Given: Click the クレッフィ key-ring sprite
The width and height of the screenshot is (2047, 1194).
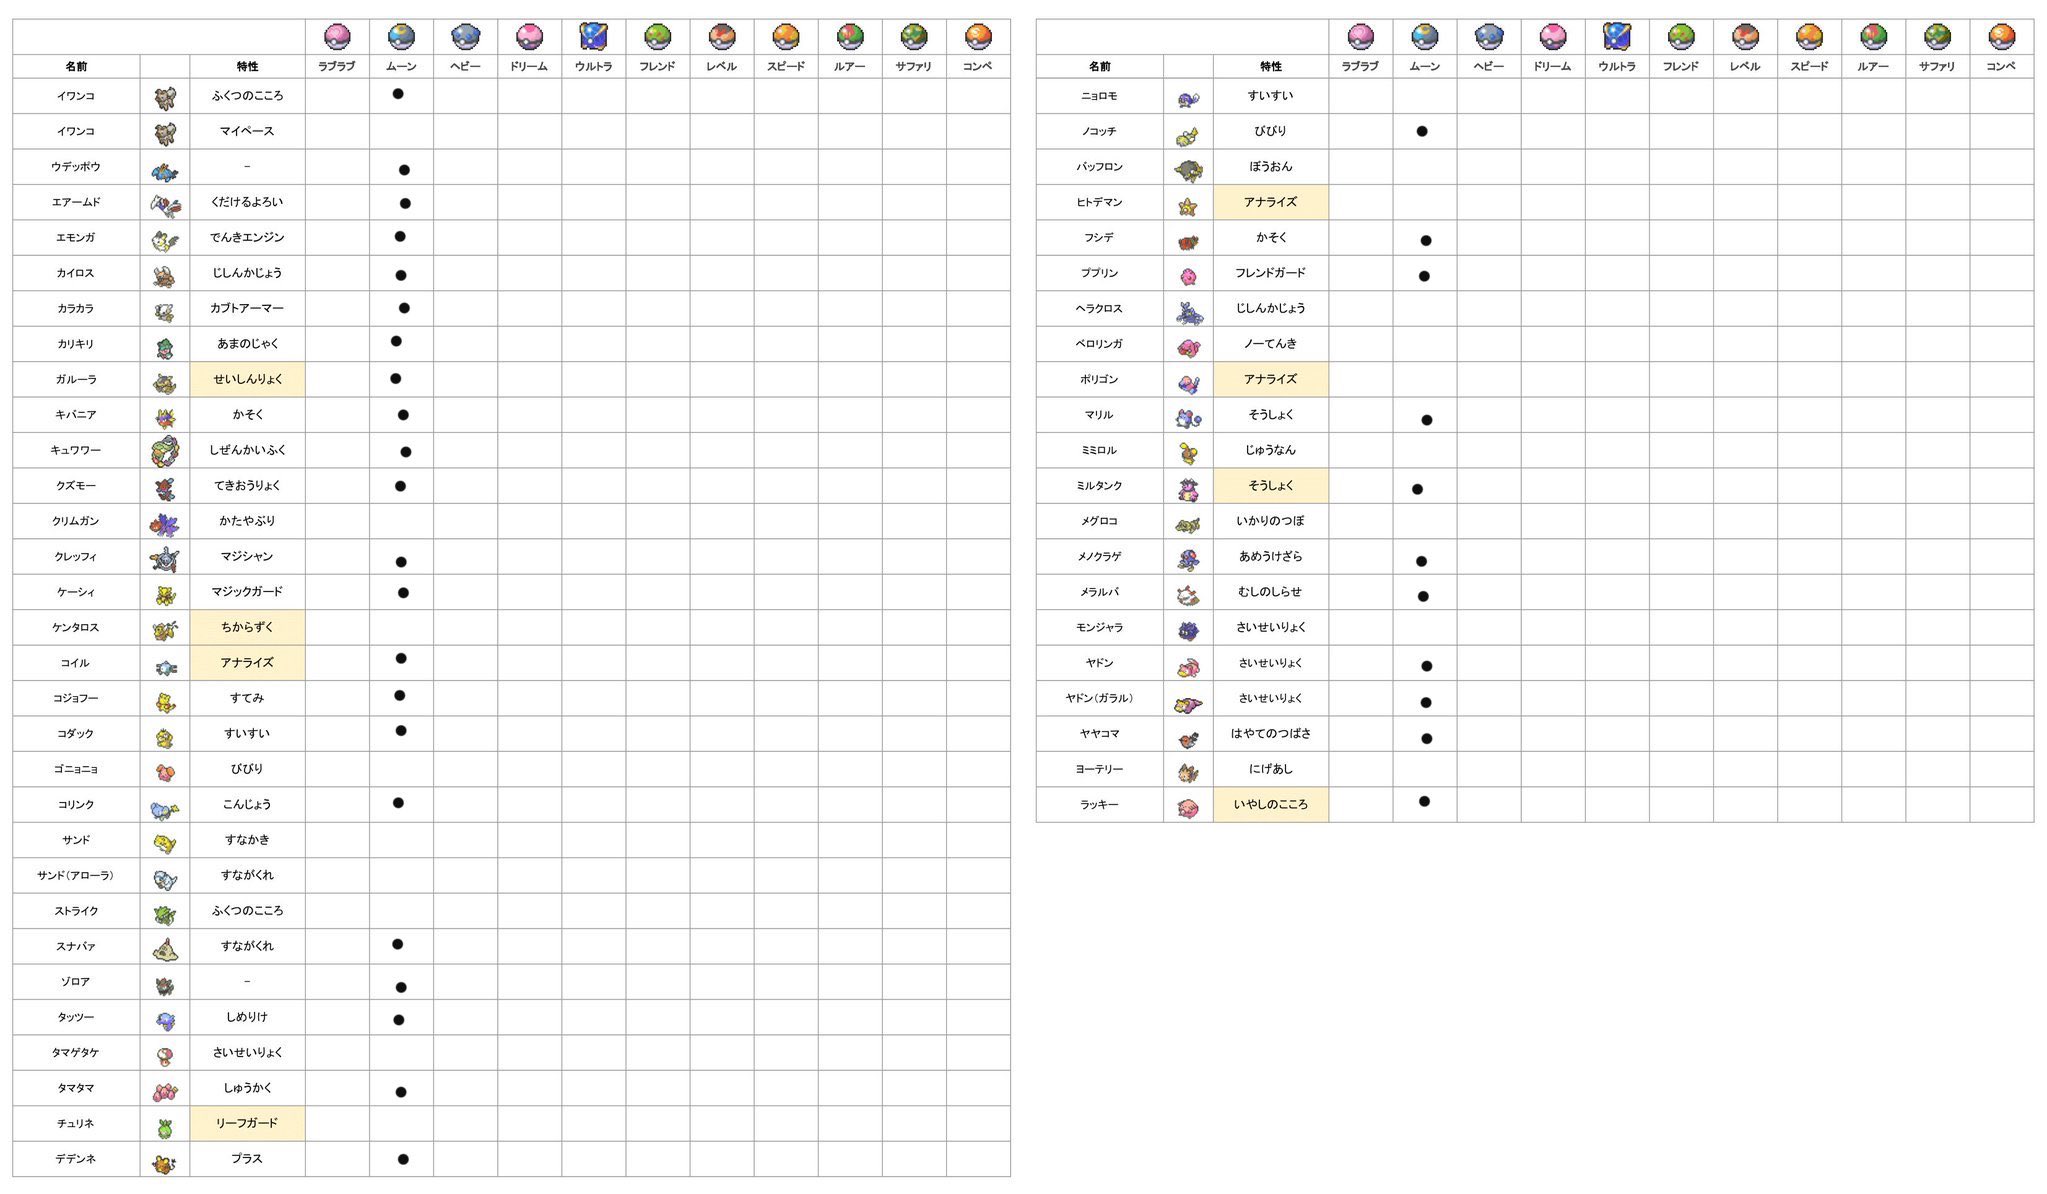Looking at the screenshot, I should tap(165, 558).
